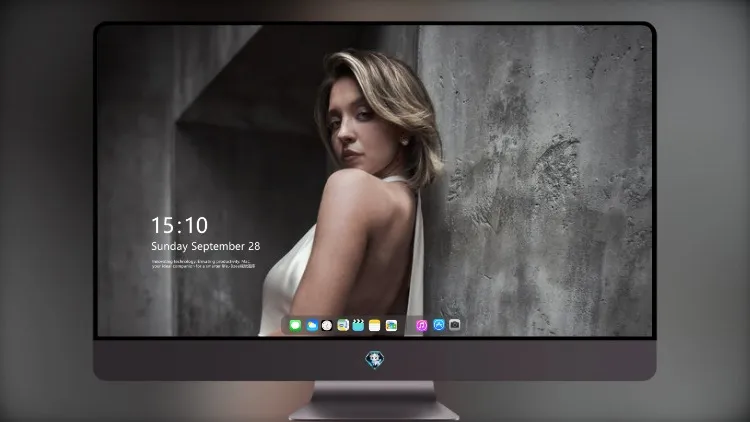Viewport: 750px width, 422px height.
Task: Launch the Camera app in dock
Action: tap(454, 325)
